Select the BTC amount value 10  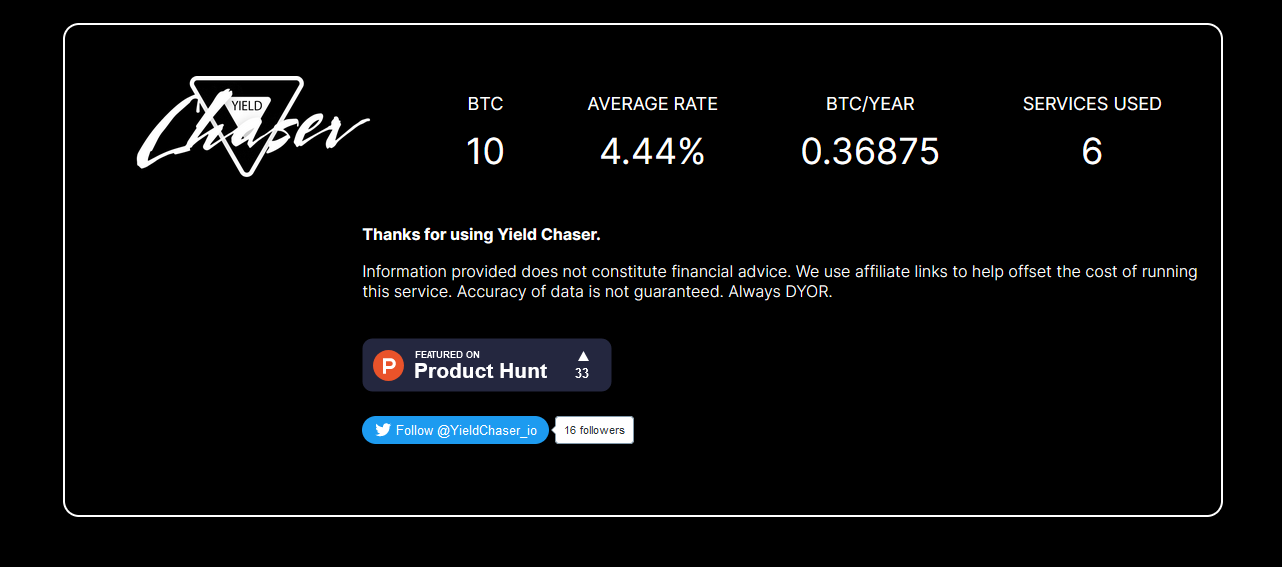[x=485, y=152]
